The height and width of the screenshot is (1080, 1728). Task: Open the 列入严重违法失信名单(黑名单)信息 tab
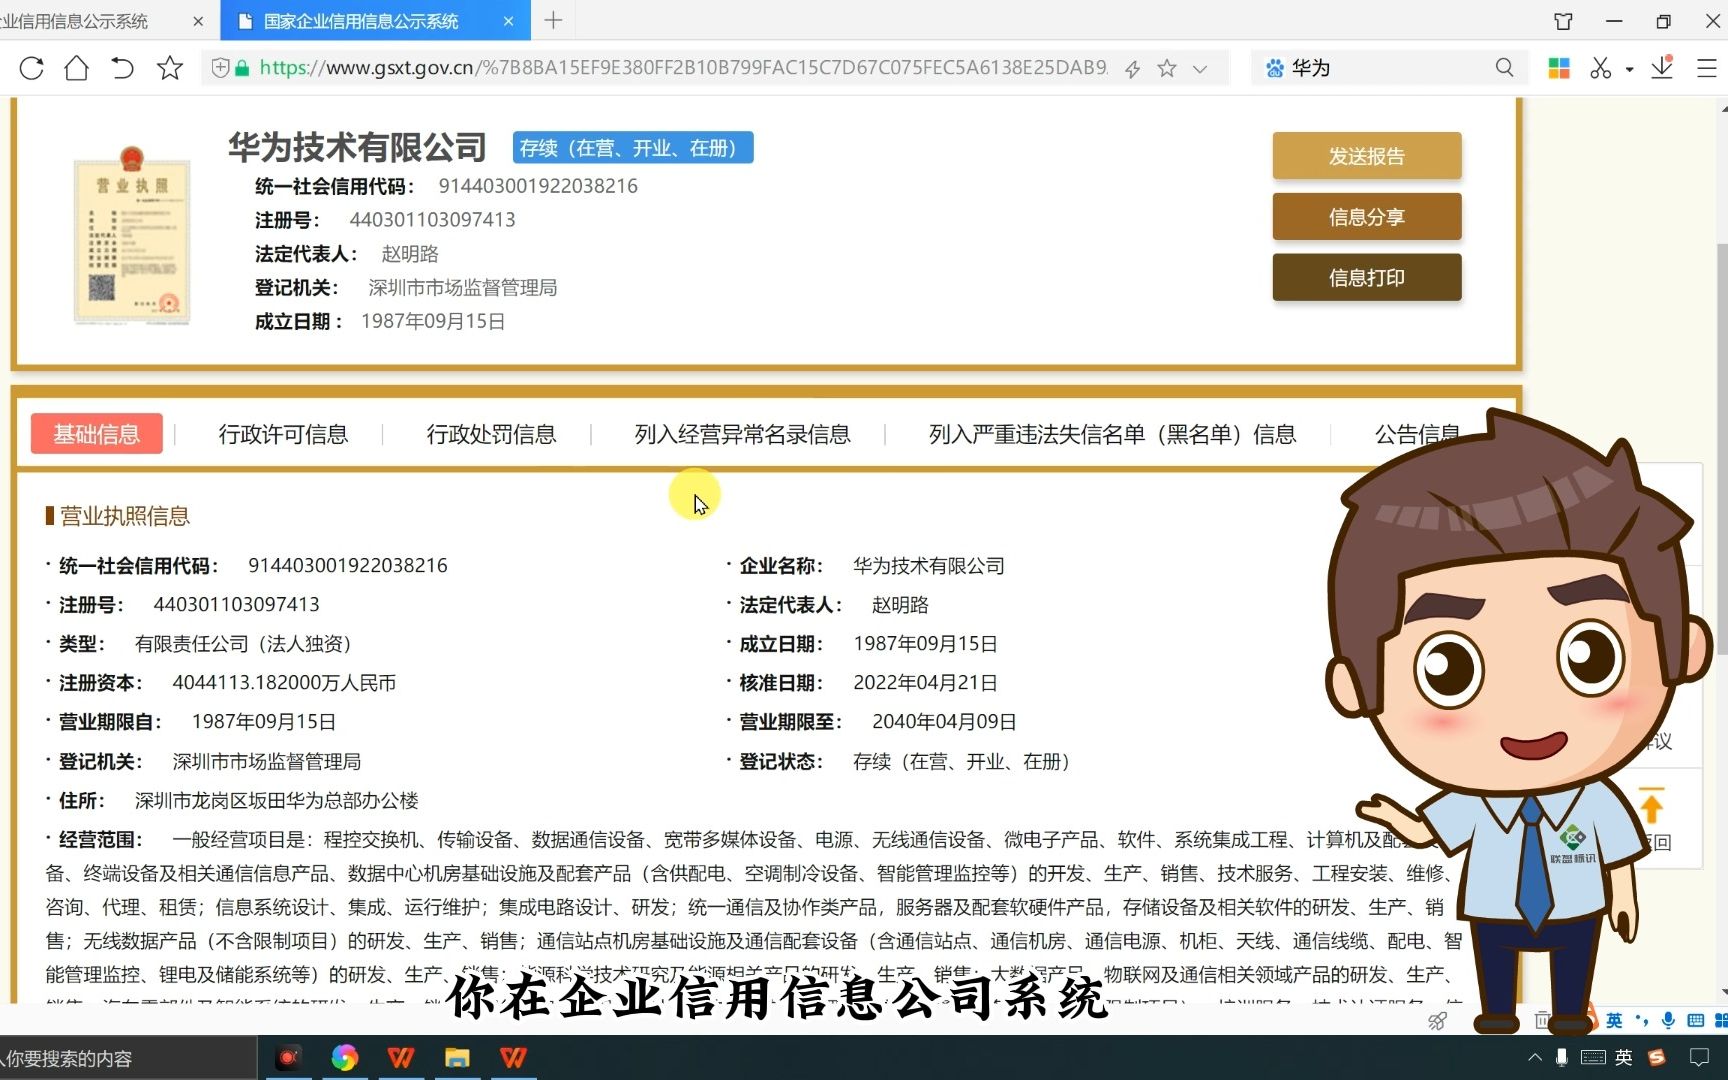coord(1112,434)
